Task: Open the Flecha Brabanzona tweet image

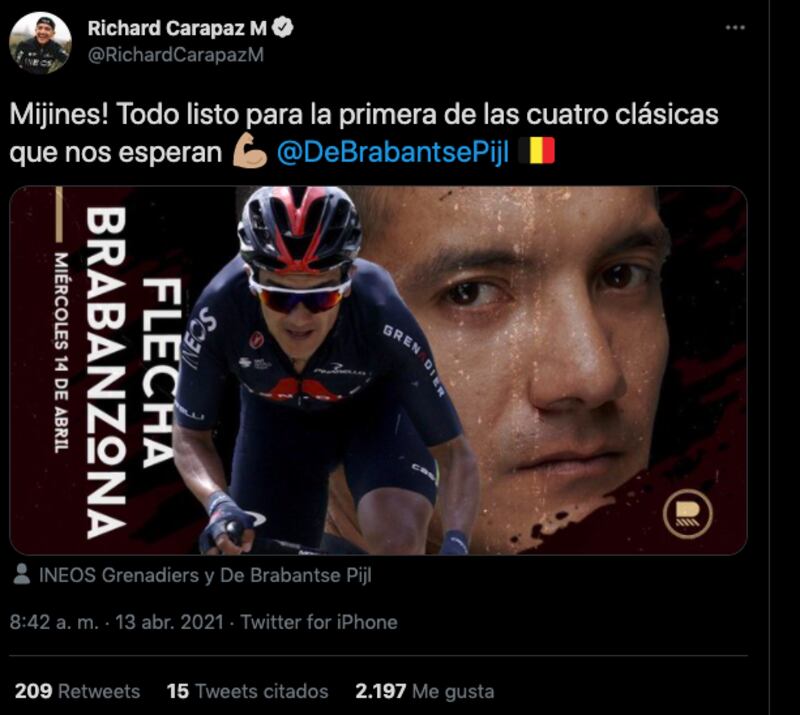Action: (378, 371)
